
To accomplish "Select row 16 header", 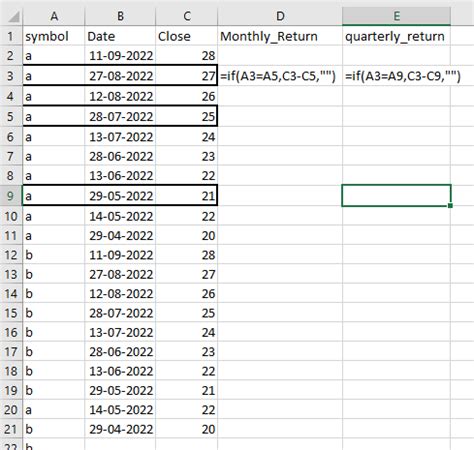I will pos(11,332).
